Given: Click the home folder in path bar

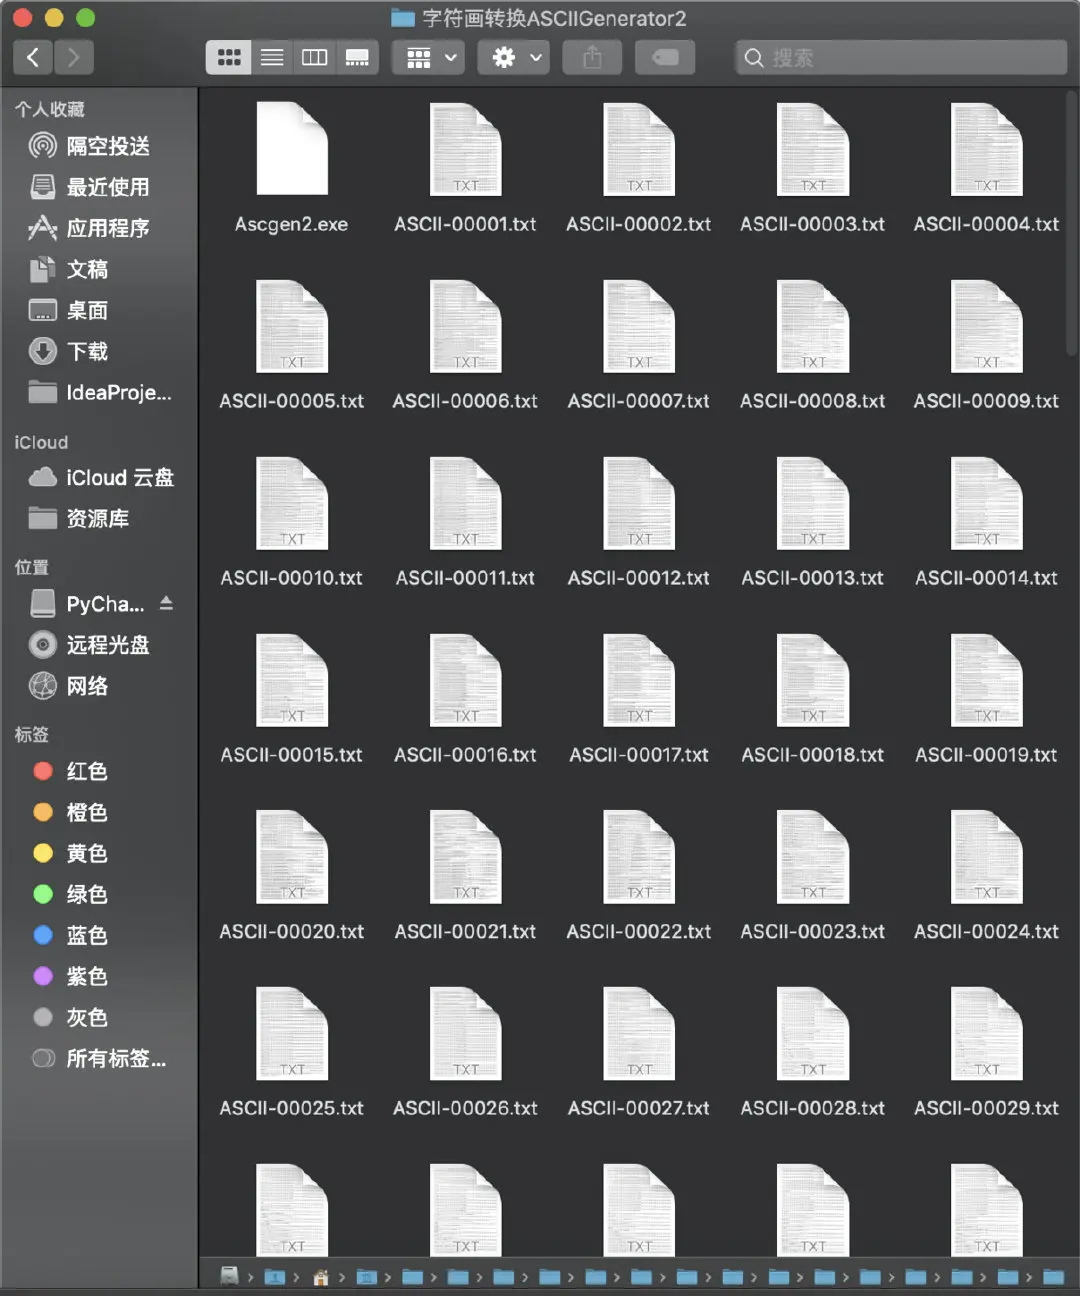Looking at the screenshot, I should point(321,1277).
